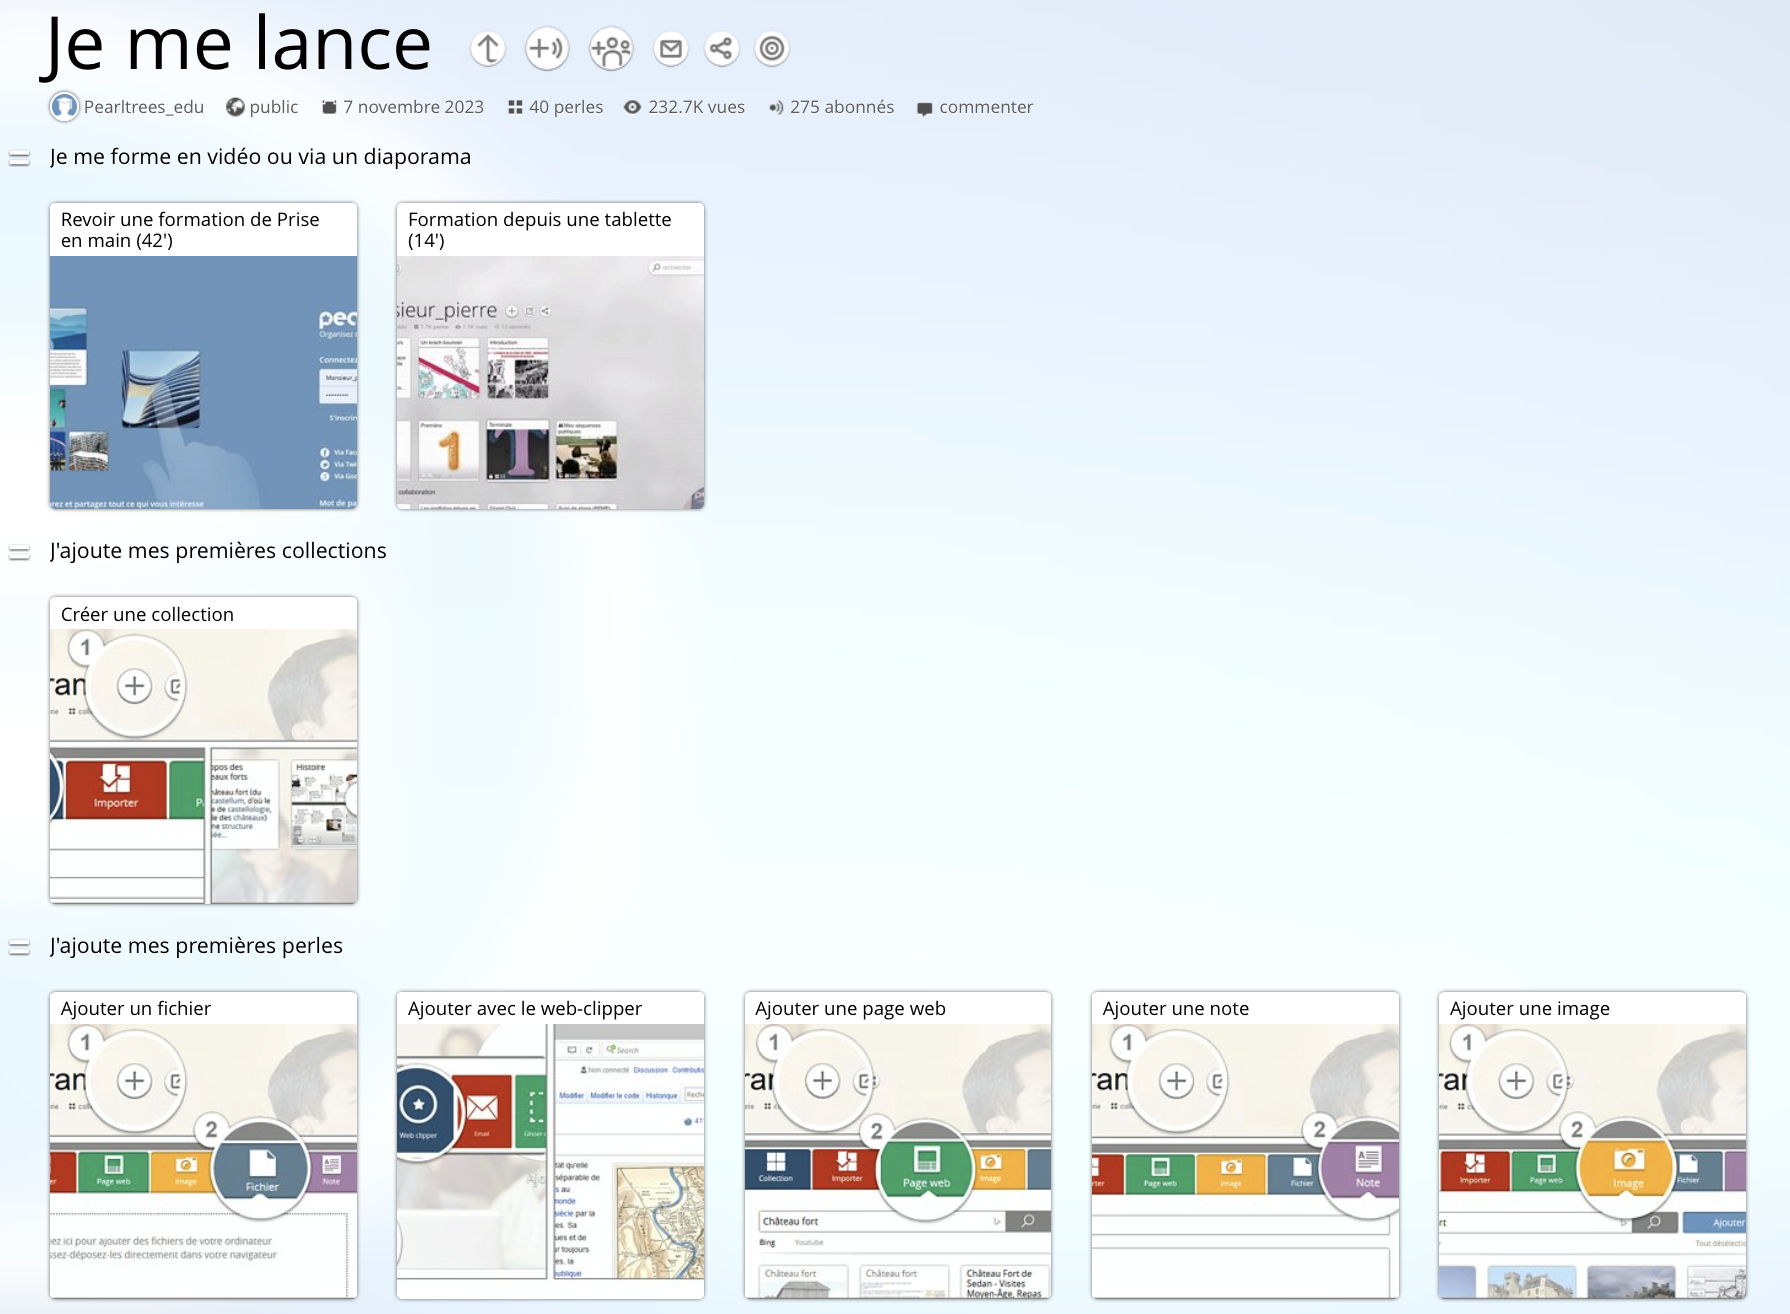Collapse the 'Je me forme en vidéo' section handle
This screenshot has height=1314, width=1790.
(19, 158)
